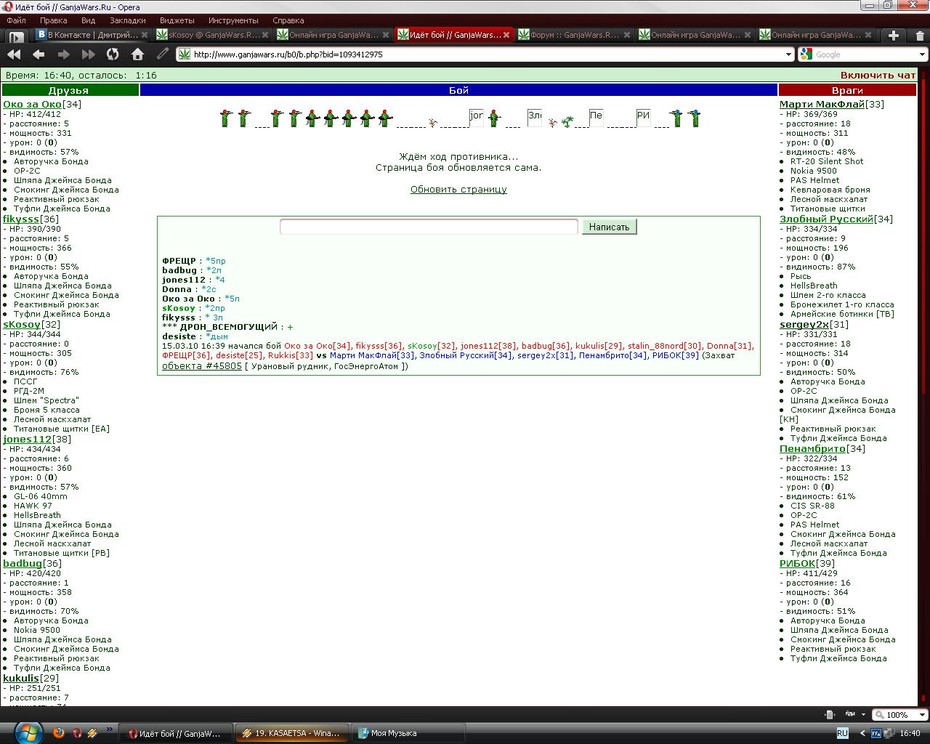Open a new tab with plus icon
930x744 pixels.
click(x=893, y=36)
